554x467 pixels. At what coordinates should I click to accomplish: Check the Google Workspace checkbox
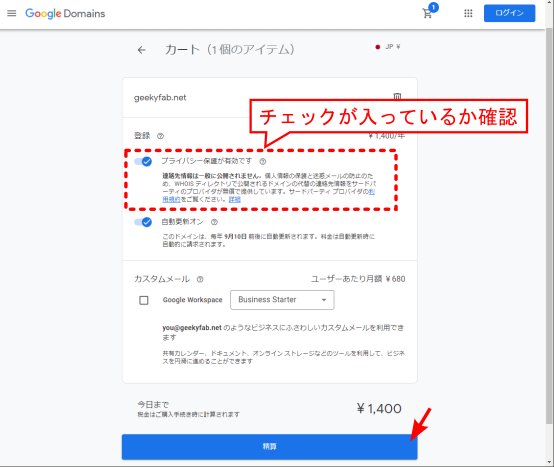pos(144,300)
